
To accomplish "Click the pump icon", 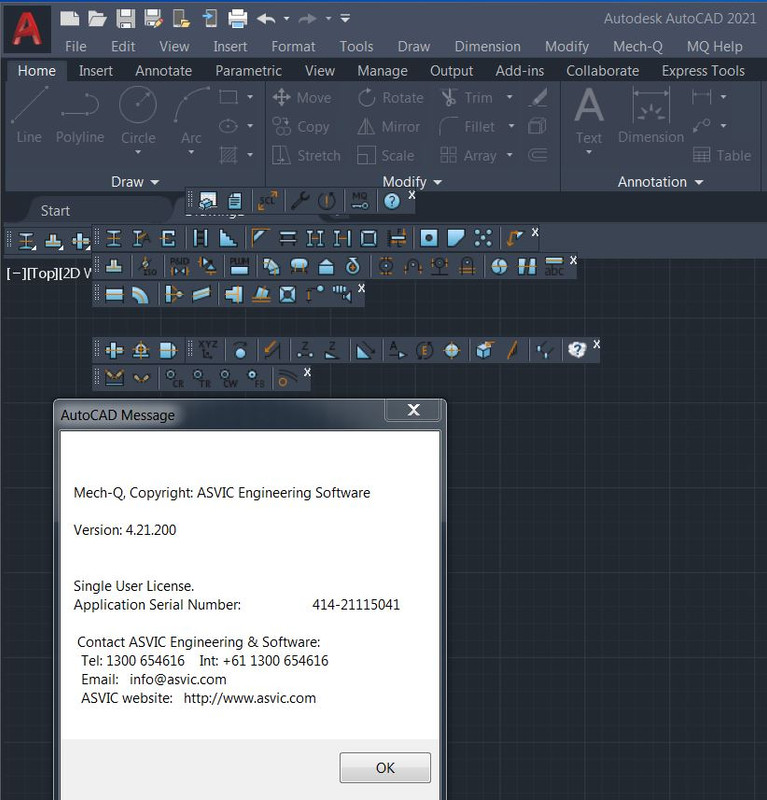I will pyautogui.click(x=353, y=266).
